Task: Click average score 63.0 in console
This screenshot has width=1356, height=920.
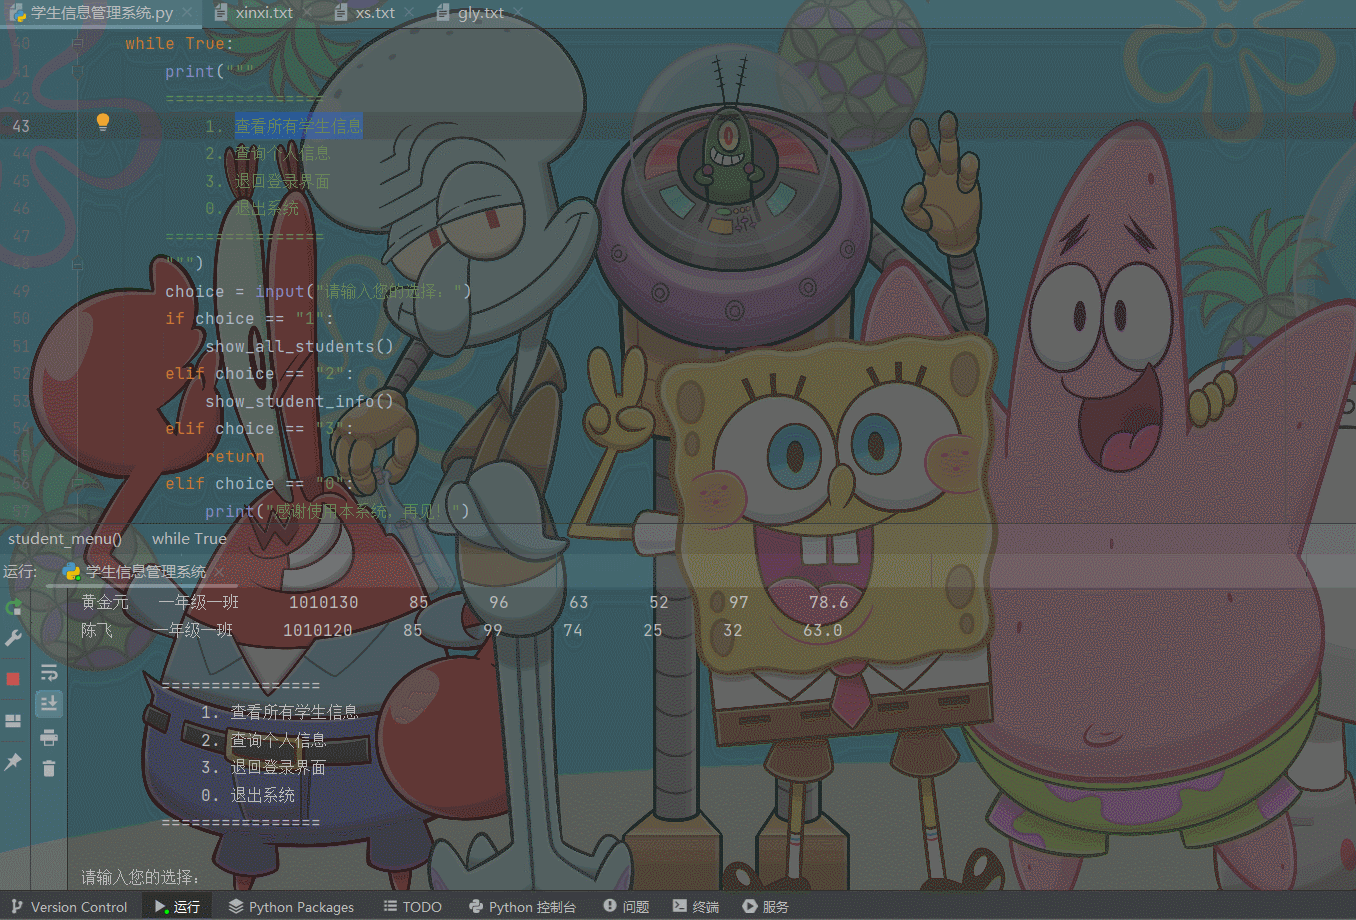Action: [822, 630]
